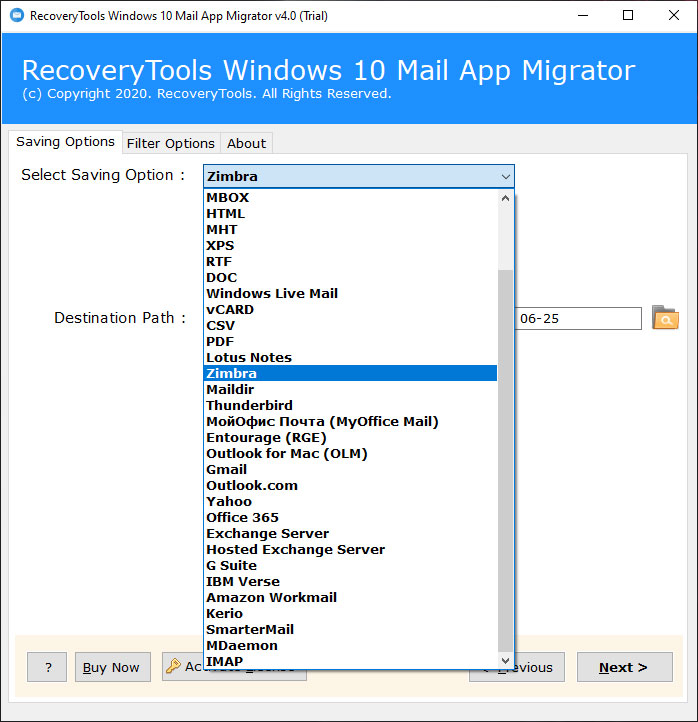The height and width of the screenshot is (722, 698).
Task: Select RTF from the list
Action: [x=350, y=262]
